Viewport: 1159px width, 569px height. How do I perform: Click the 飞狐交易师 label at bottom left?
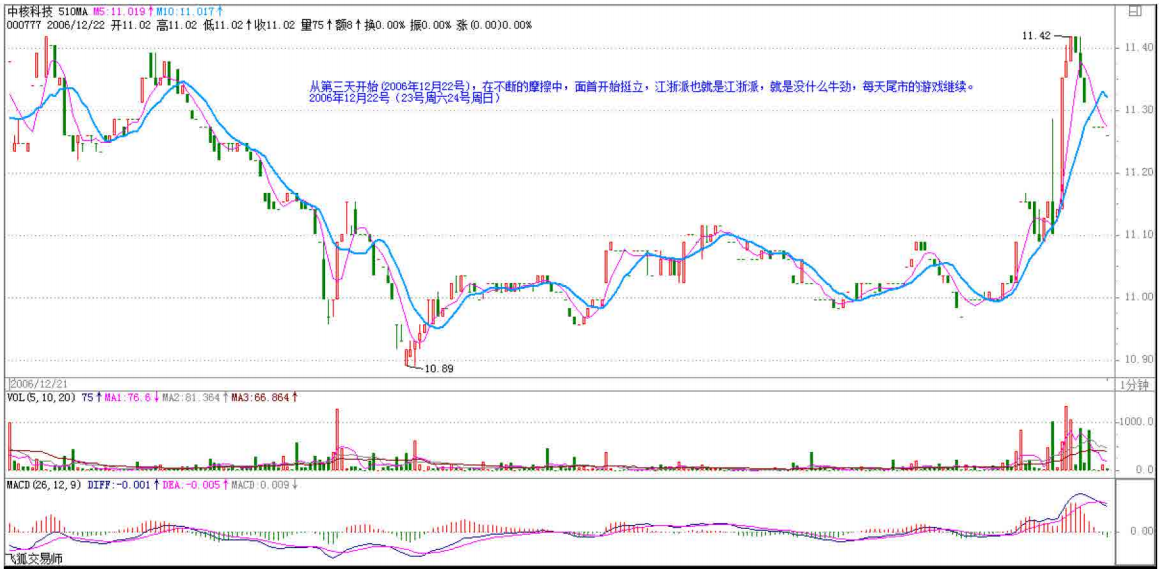point(34,559)
